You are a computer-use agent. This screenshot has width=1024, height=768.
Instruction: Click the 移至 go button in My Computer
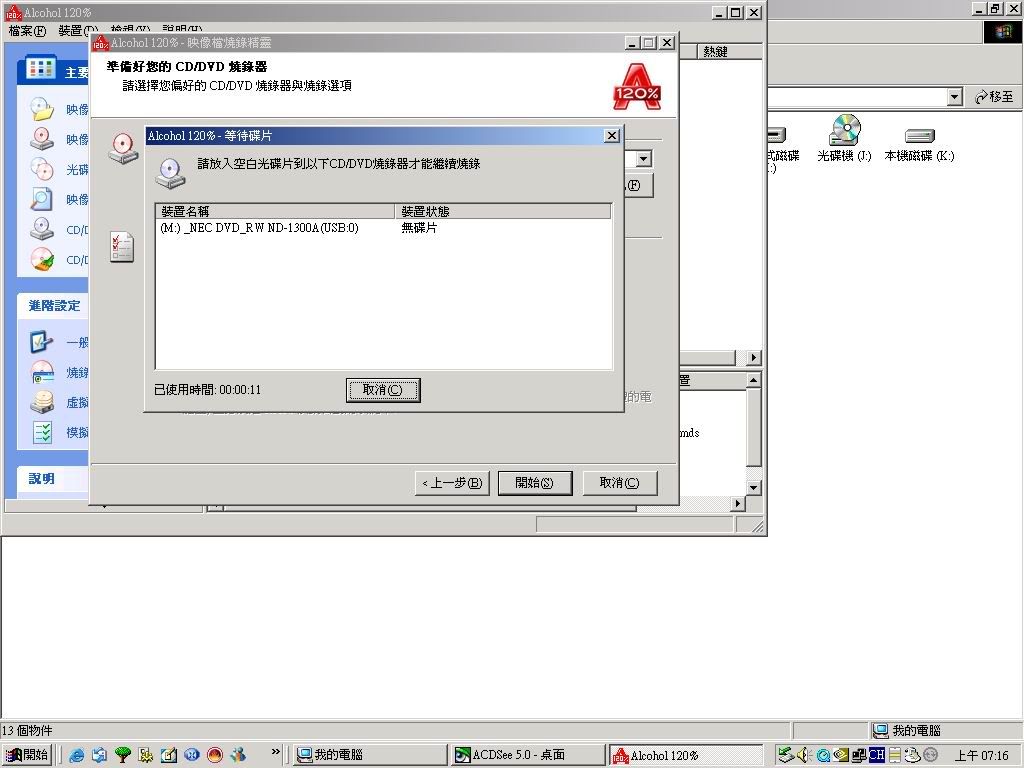point(994,97)
